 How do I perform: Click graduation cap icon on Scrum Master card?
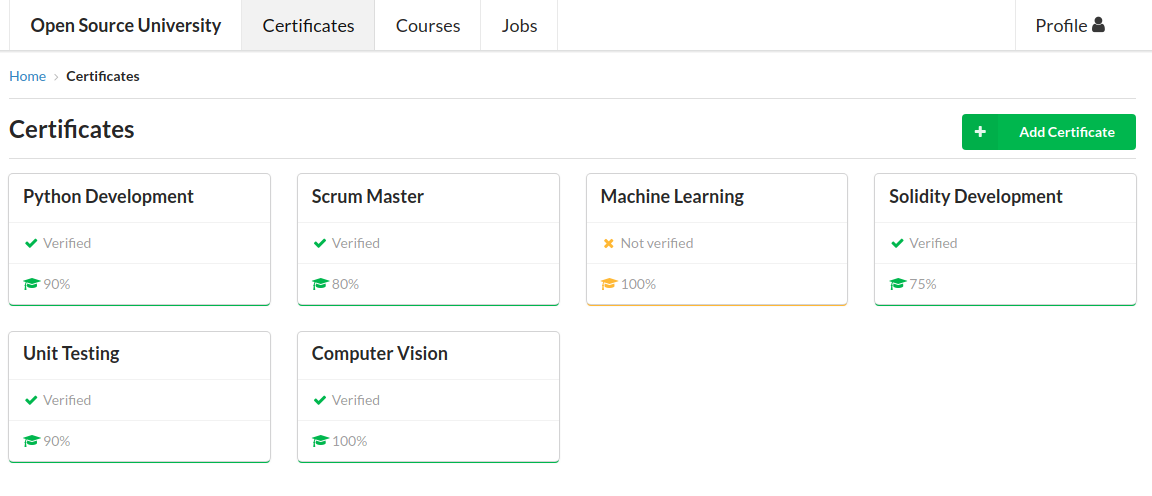click(x=320, y=284)
